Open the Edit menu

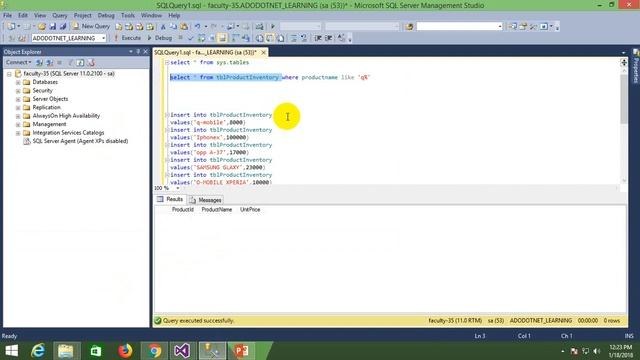click(x=23, y=15)
